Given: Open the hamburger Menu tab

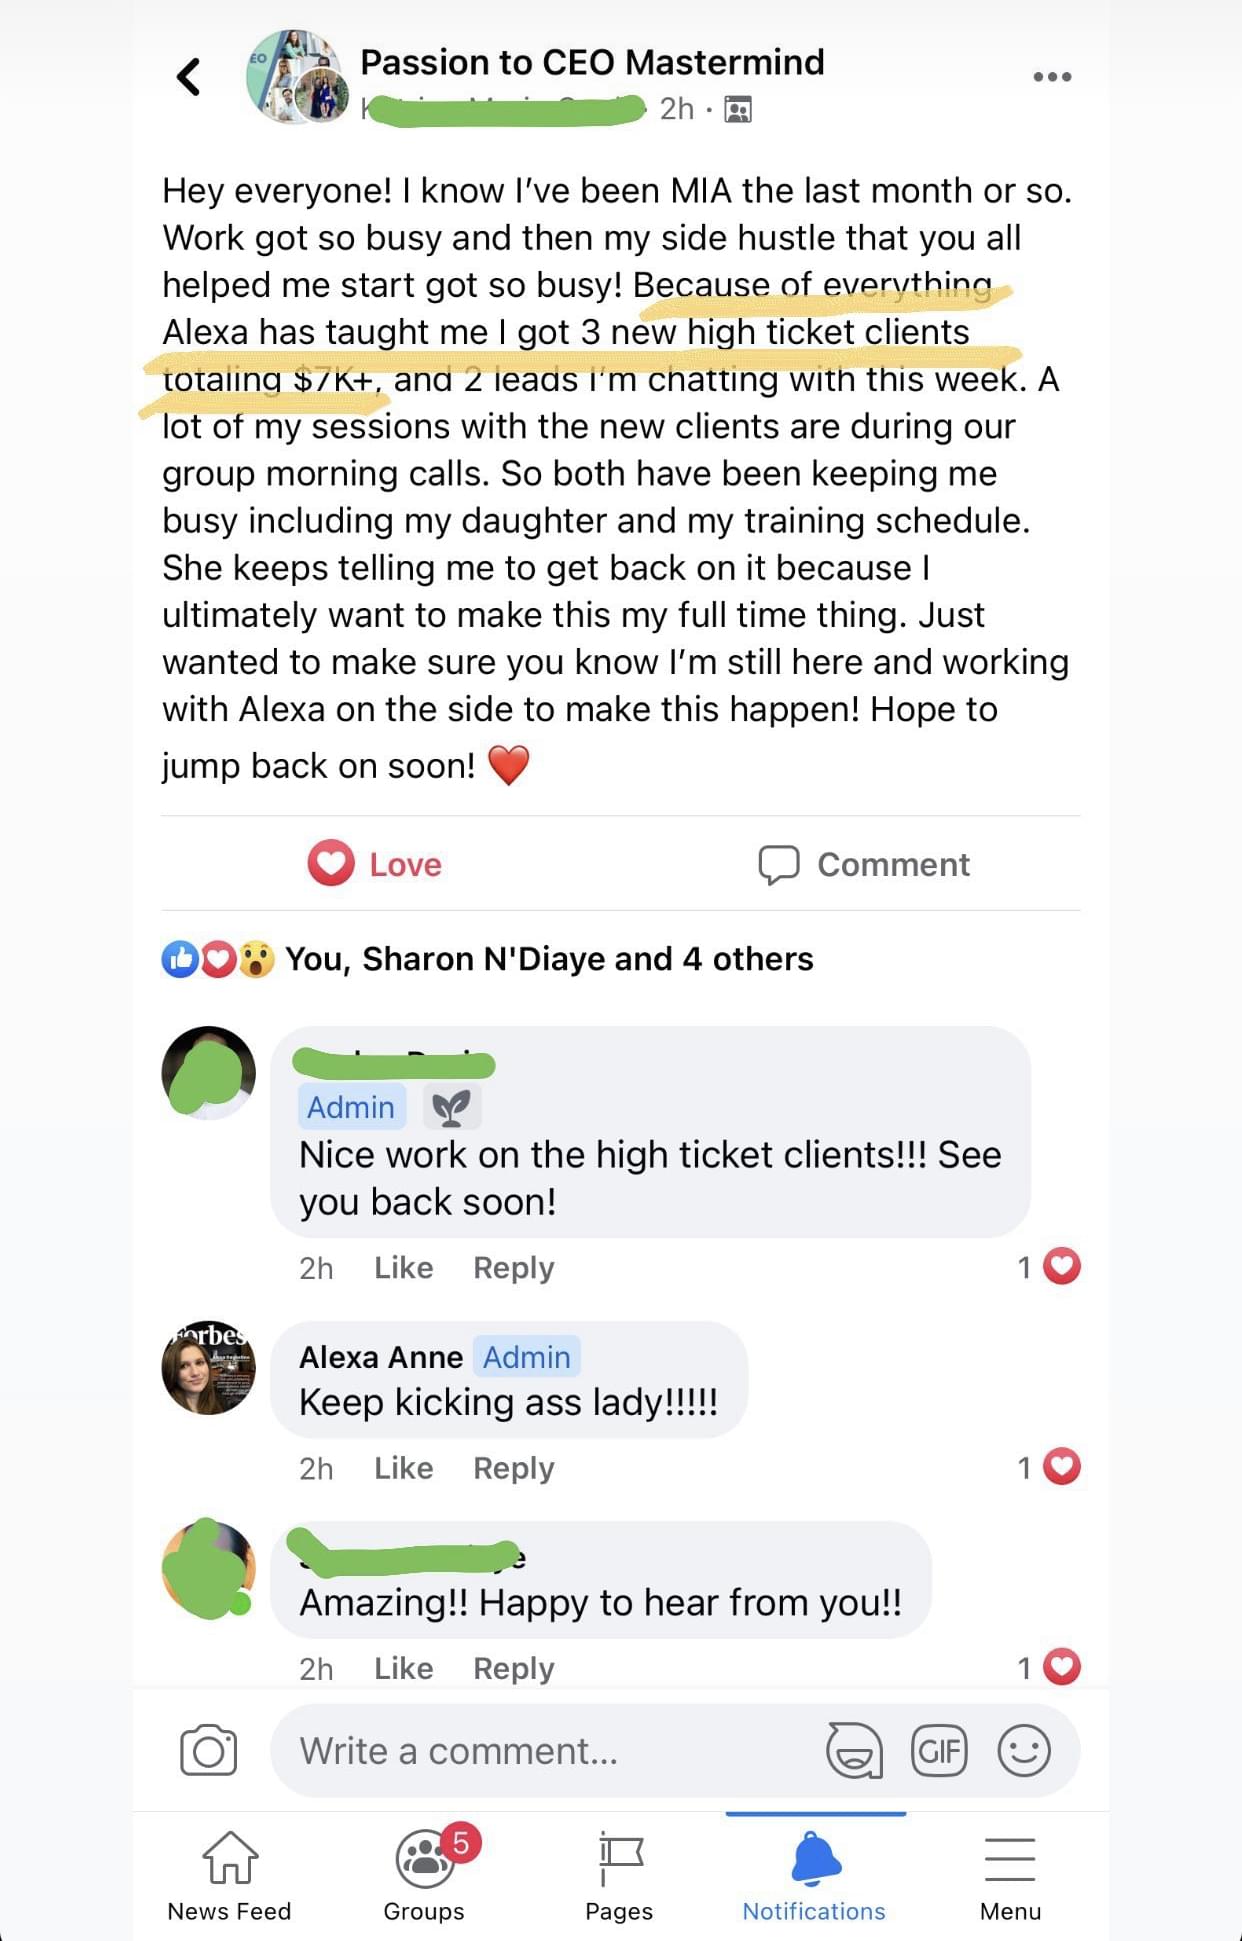Looking at the screenshot, I should coord(1010,1876).
